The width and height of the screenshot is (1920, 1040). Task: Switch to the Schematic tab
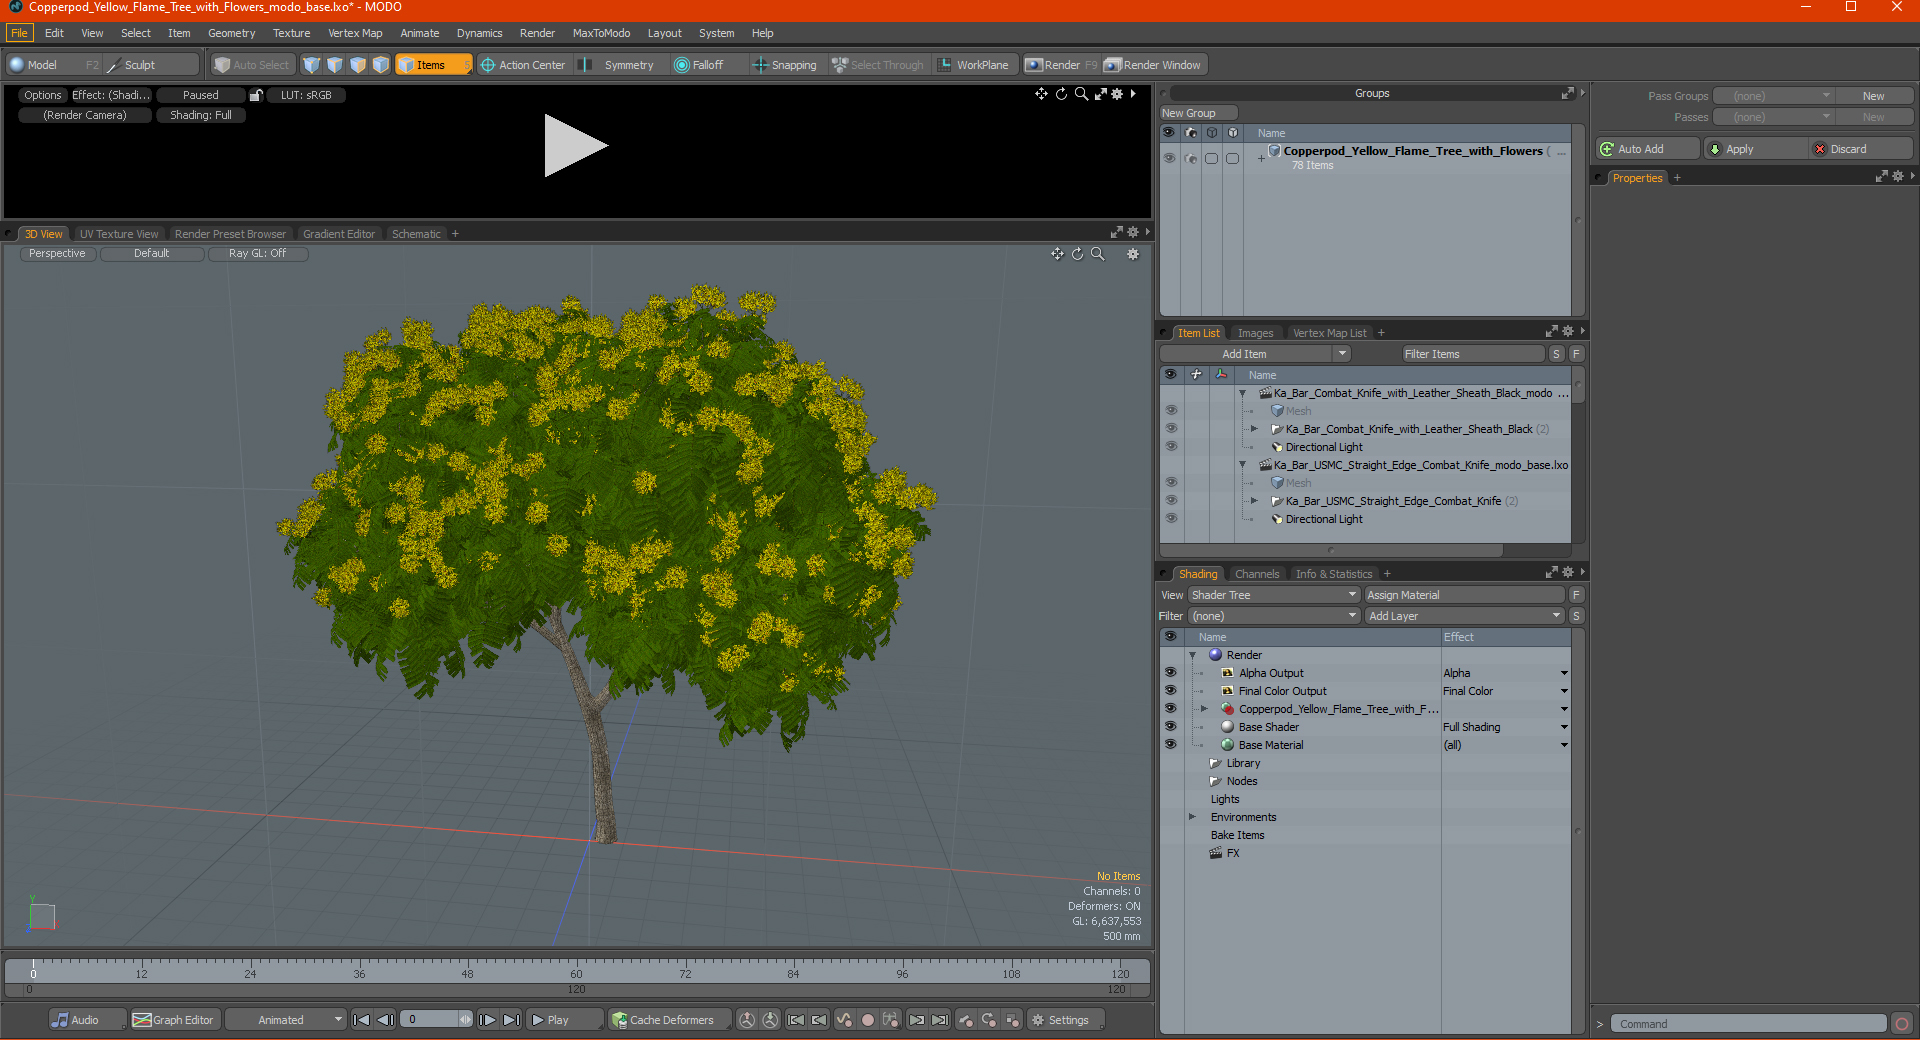(x=416, y=234)
